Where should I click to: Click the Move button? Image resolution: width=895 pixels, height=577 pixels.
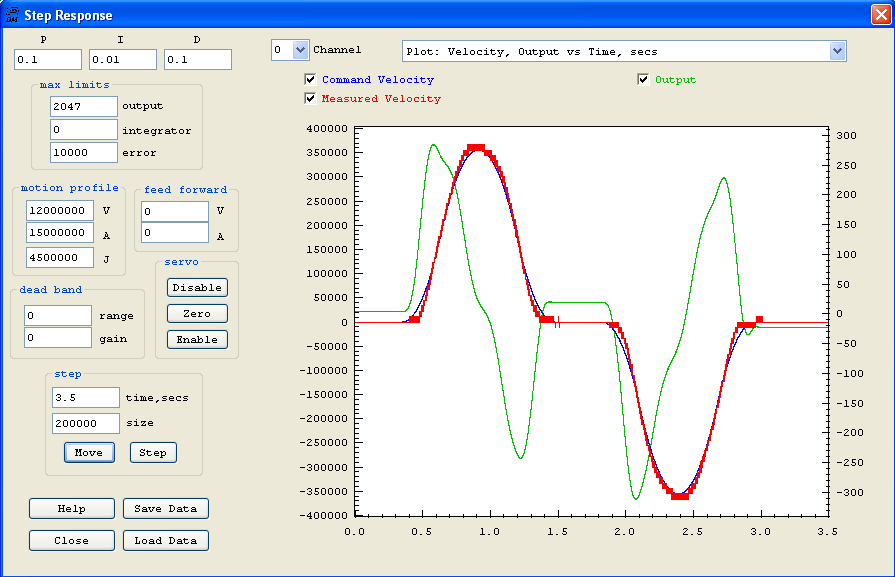tap(89, 452)
